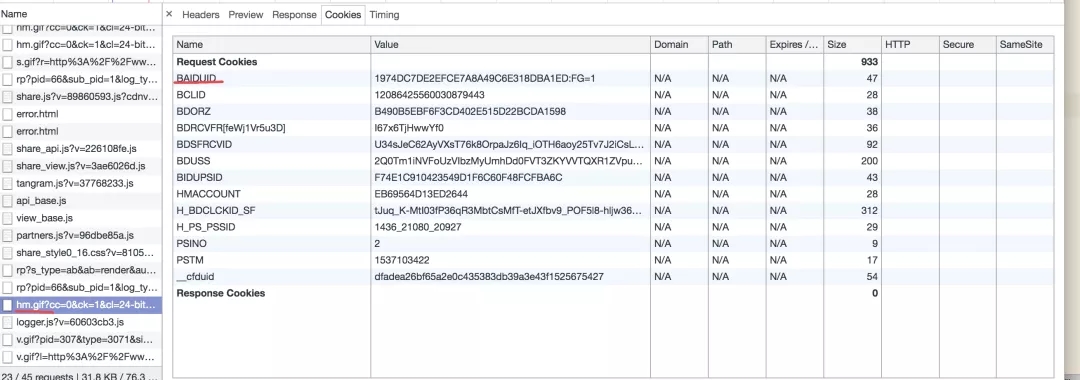Click file icon of share_style0_16.css
Screen dimensions: 1080x380
tap(8, 253)
